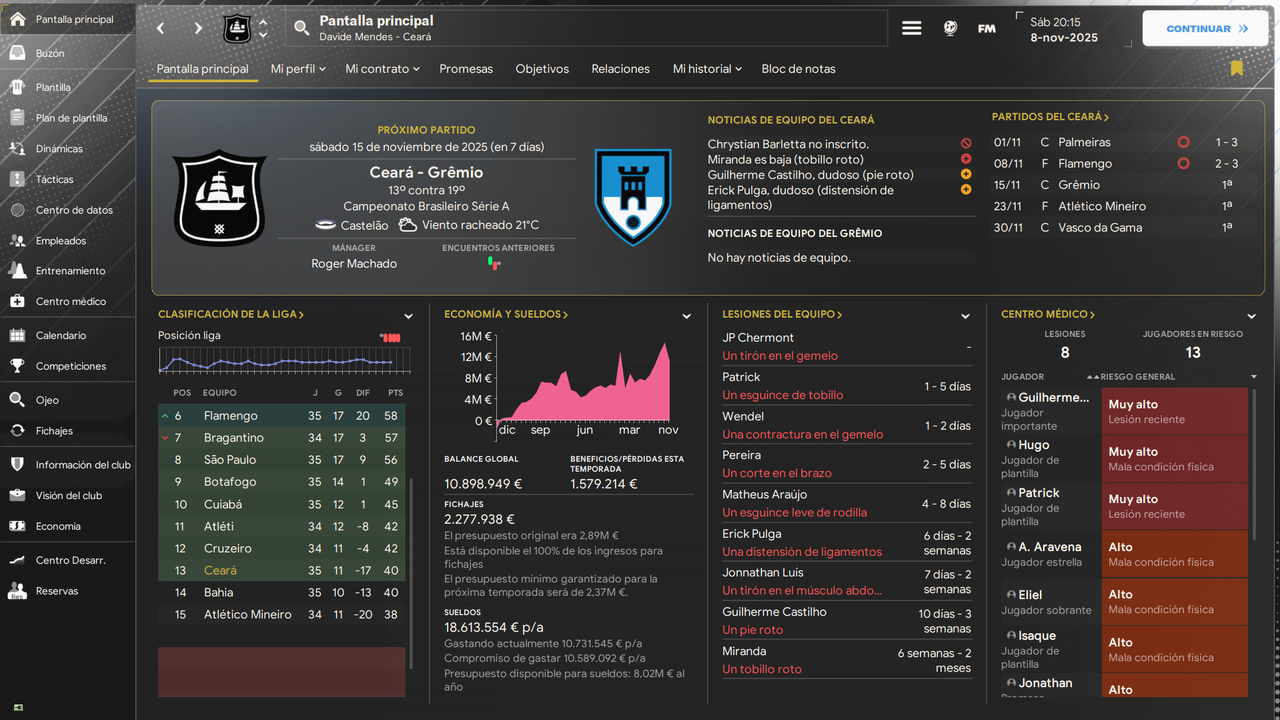Viewport: 1280px width, 720px height.
Task: Go forward with the right arrow
Action: point(198,29)
